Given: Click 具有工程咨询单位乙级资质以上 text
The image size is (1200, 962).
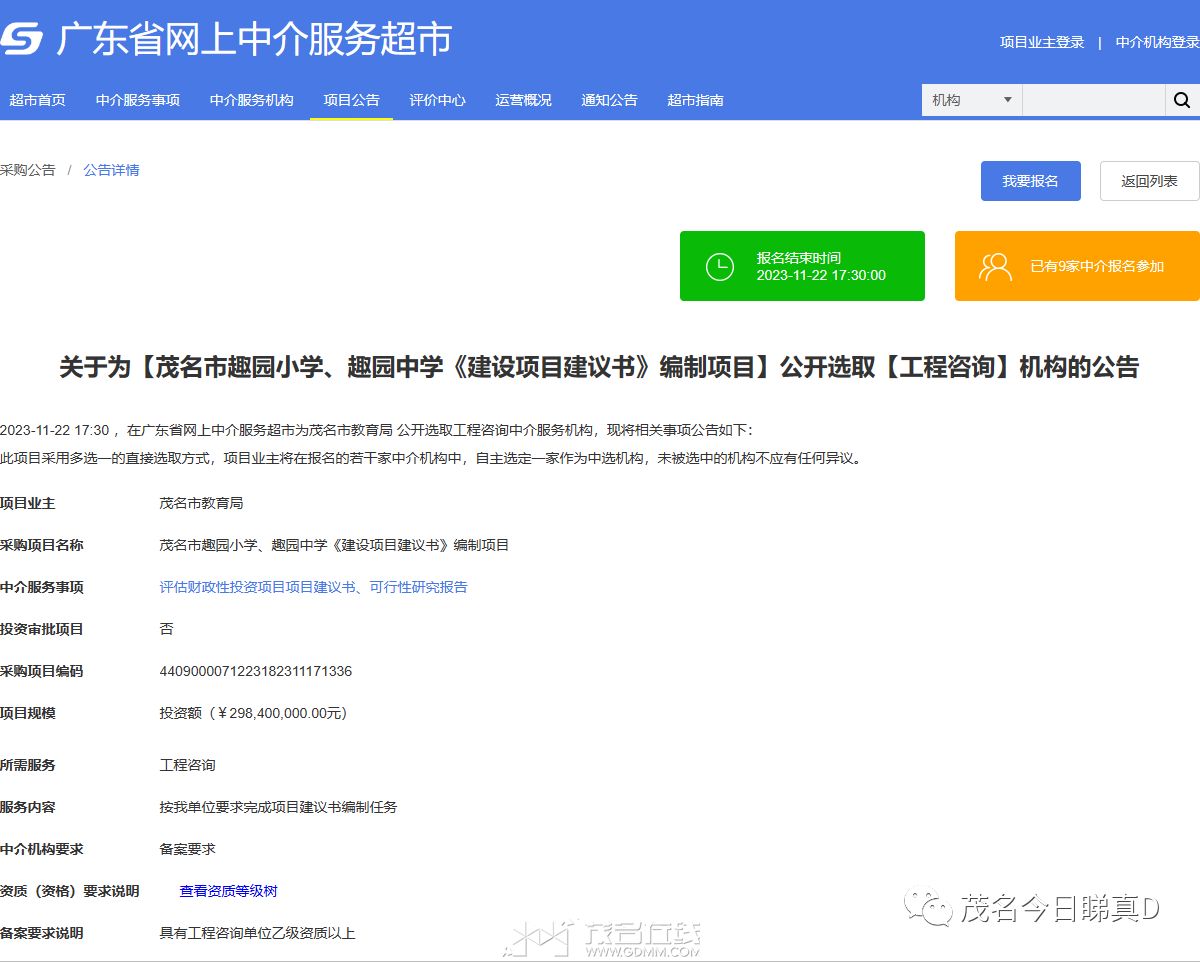Looking at the screenshot, I should tap(257, 933).
